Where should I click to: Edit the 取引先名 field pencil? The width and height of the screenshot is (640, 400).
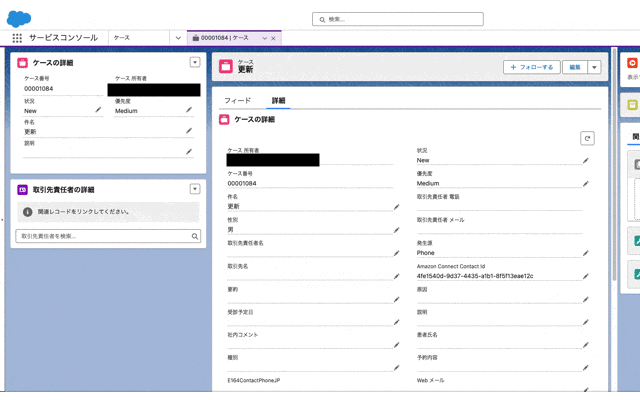[396, 276]
